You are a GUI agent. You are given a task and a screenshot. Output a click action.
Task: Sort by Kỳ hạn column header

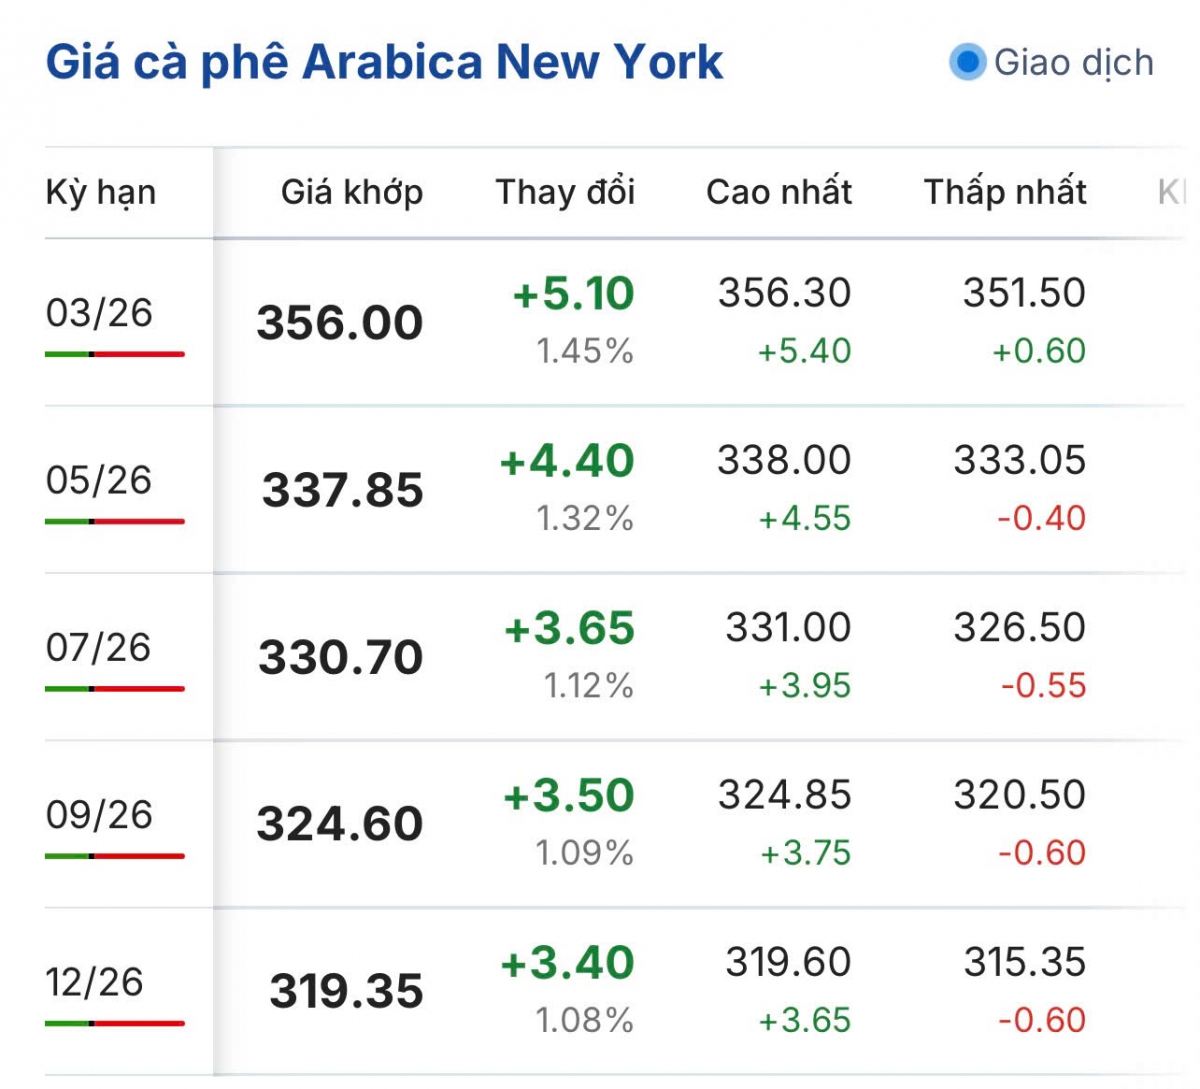click(101, 192)
